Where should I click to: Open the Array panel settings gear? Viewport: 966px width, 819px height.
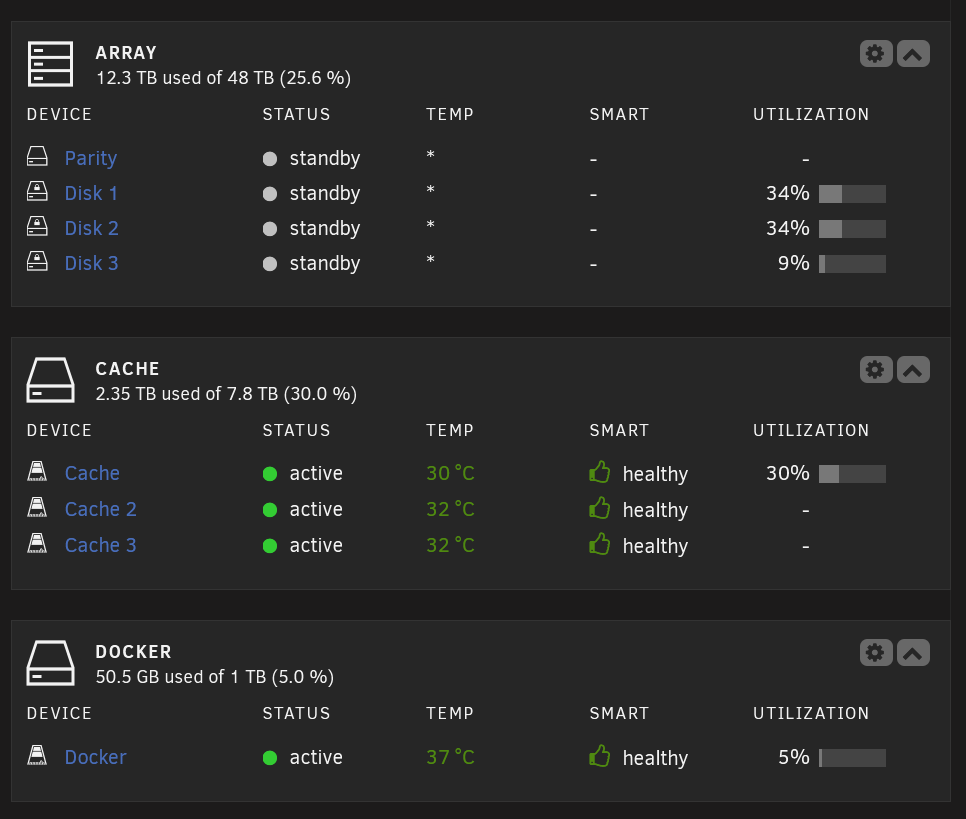(x=875, y=54)
